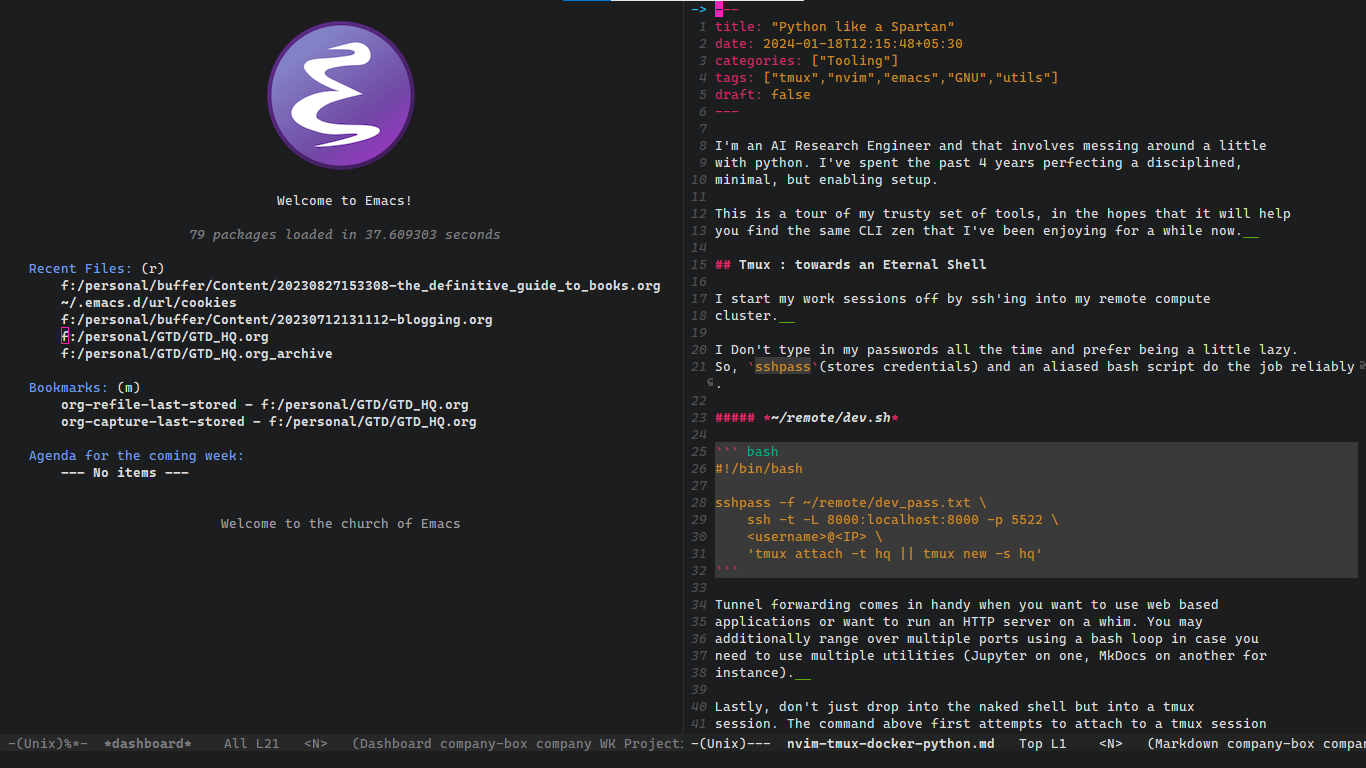
Task: Click nvim-tmux-docker-python.md buffer name in mode line
Action: 891,743
